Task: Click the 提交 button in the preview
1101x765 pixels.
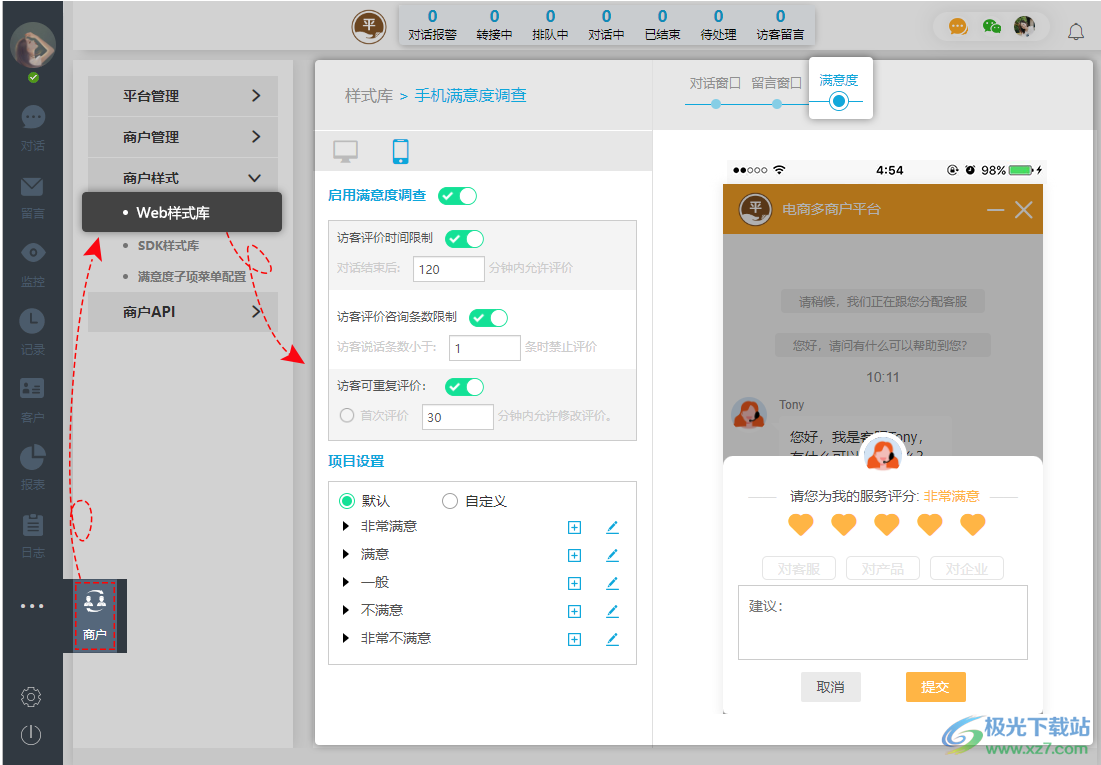Action: [x=935, y=687]
